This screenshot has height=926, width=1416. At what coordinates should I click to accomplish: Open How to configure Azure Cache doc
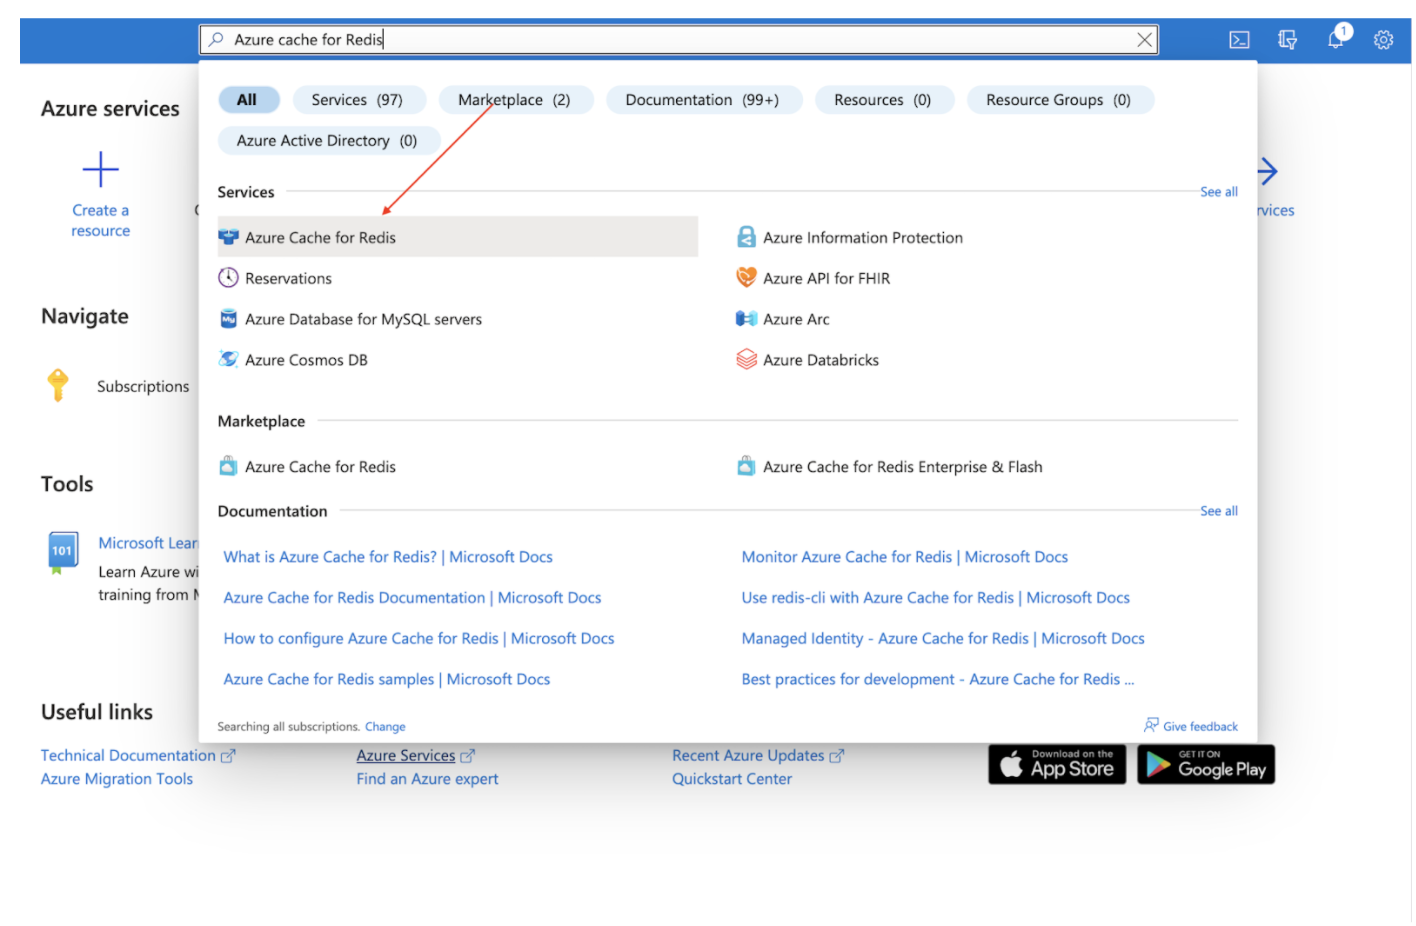point(419,639)
